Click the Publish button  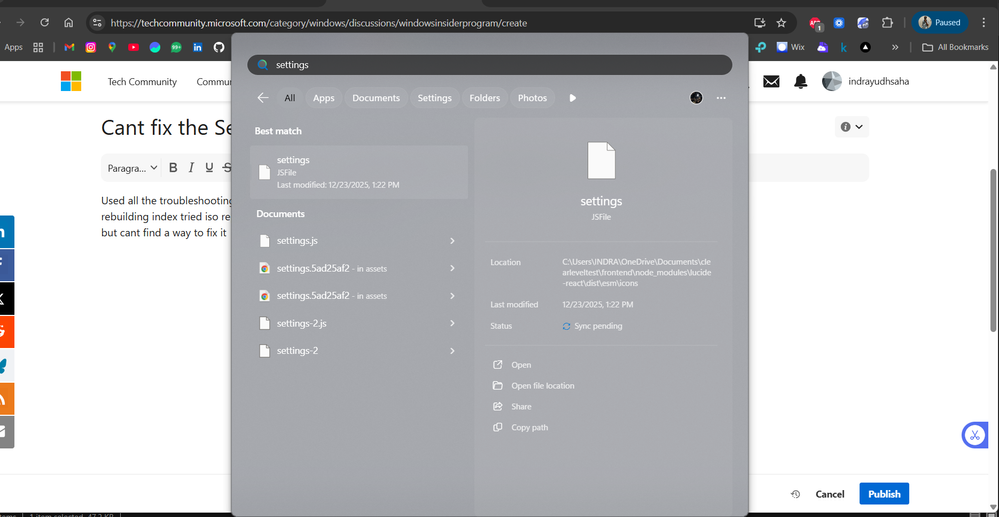click(884, 494)
